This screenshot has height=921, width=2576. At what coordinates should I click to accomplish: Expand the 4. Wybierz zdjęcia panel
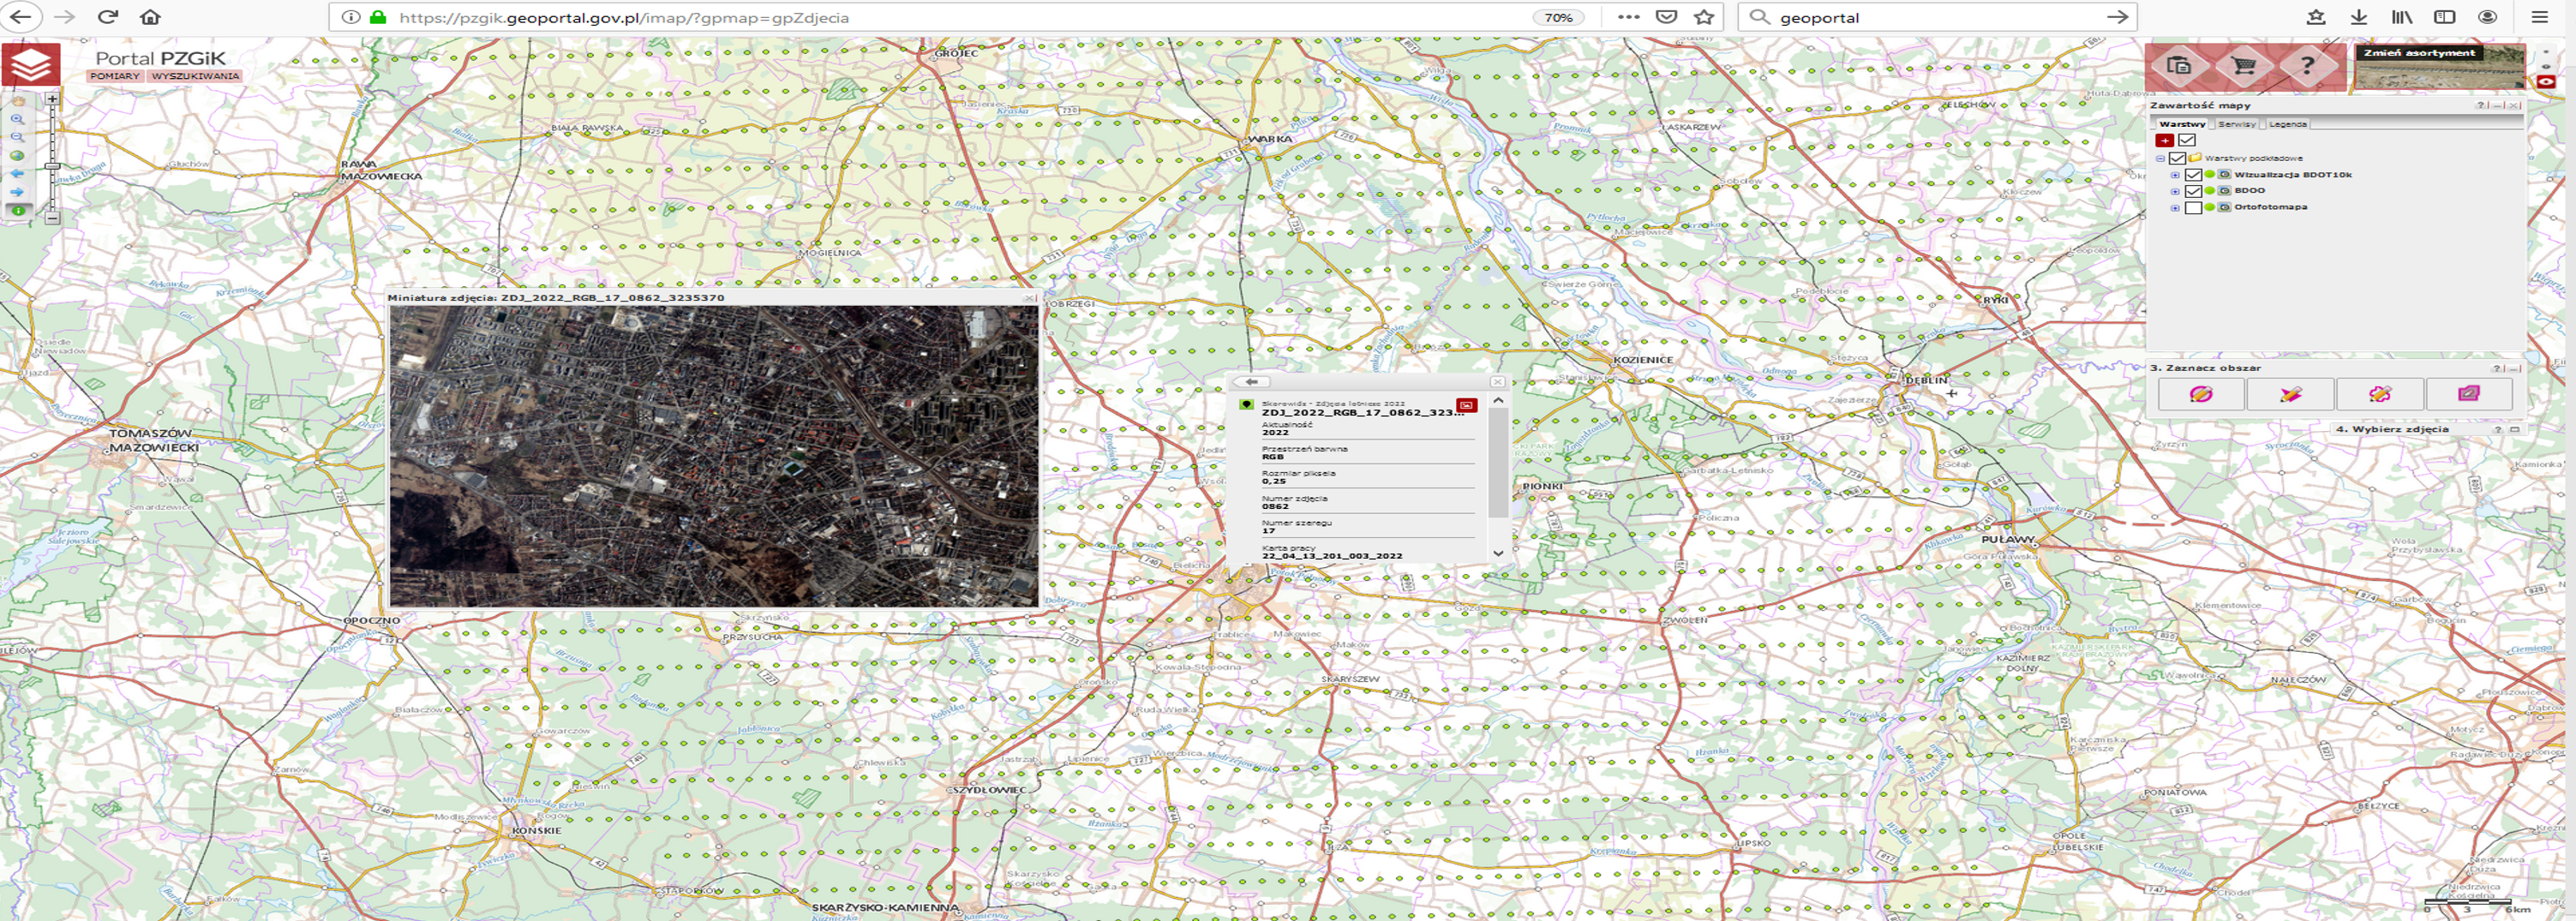click(x=2515, y=429)
